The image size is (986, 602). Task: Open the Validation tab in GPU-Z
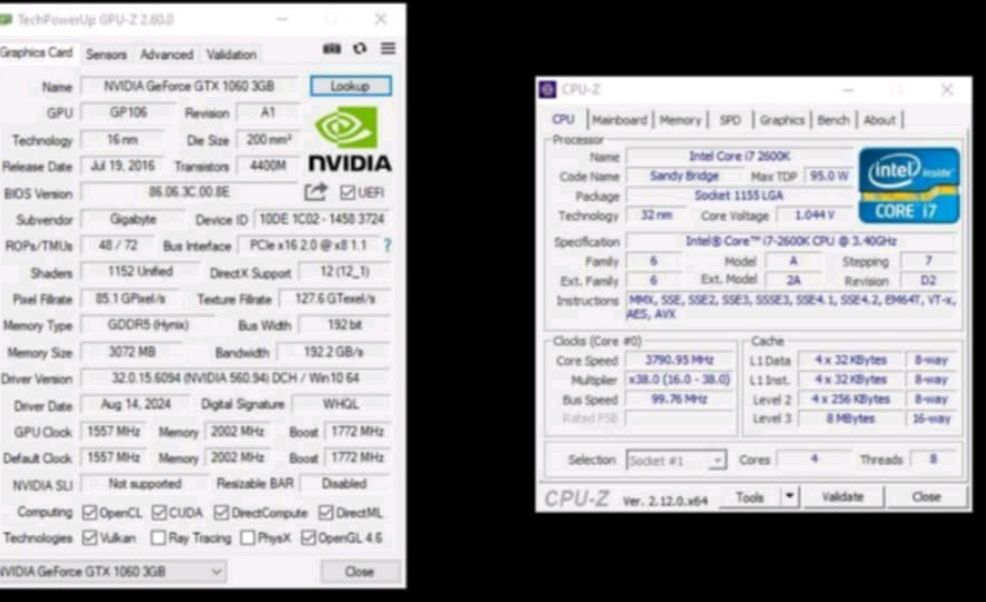(x=231, y=55)
